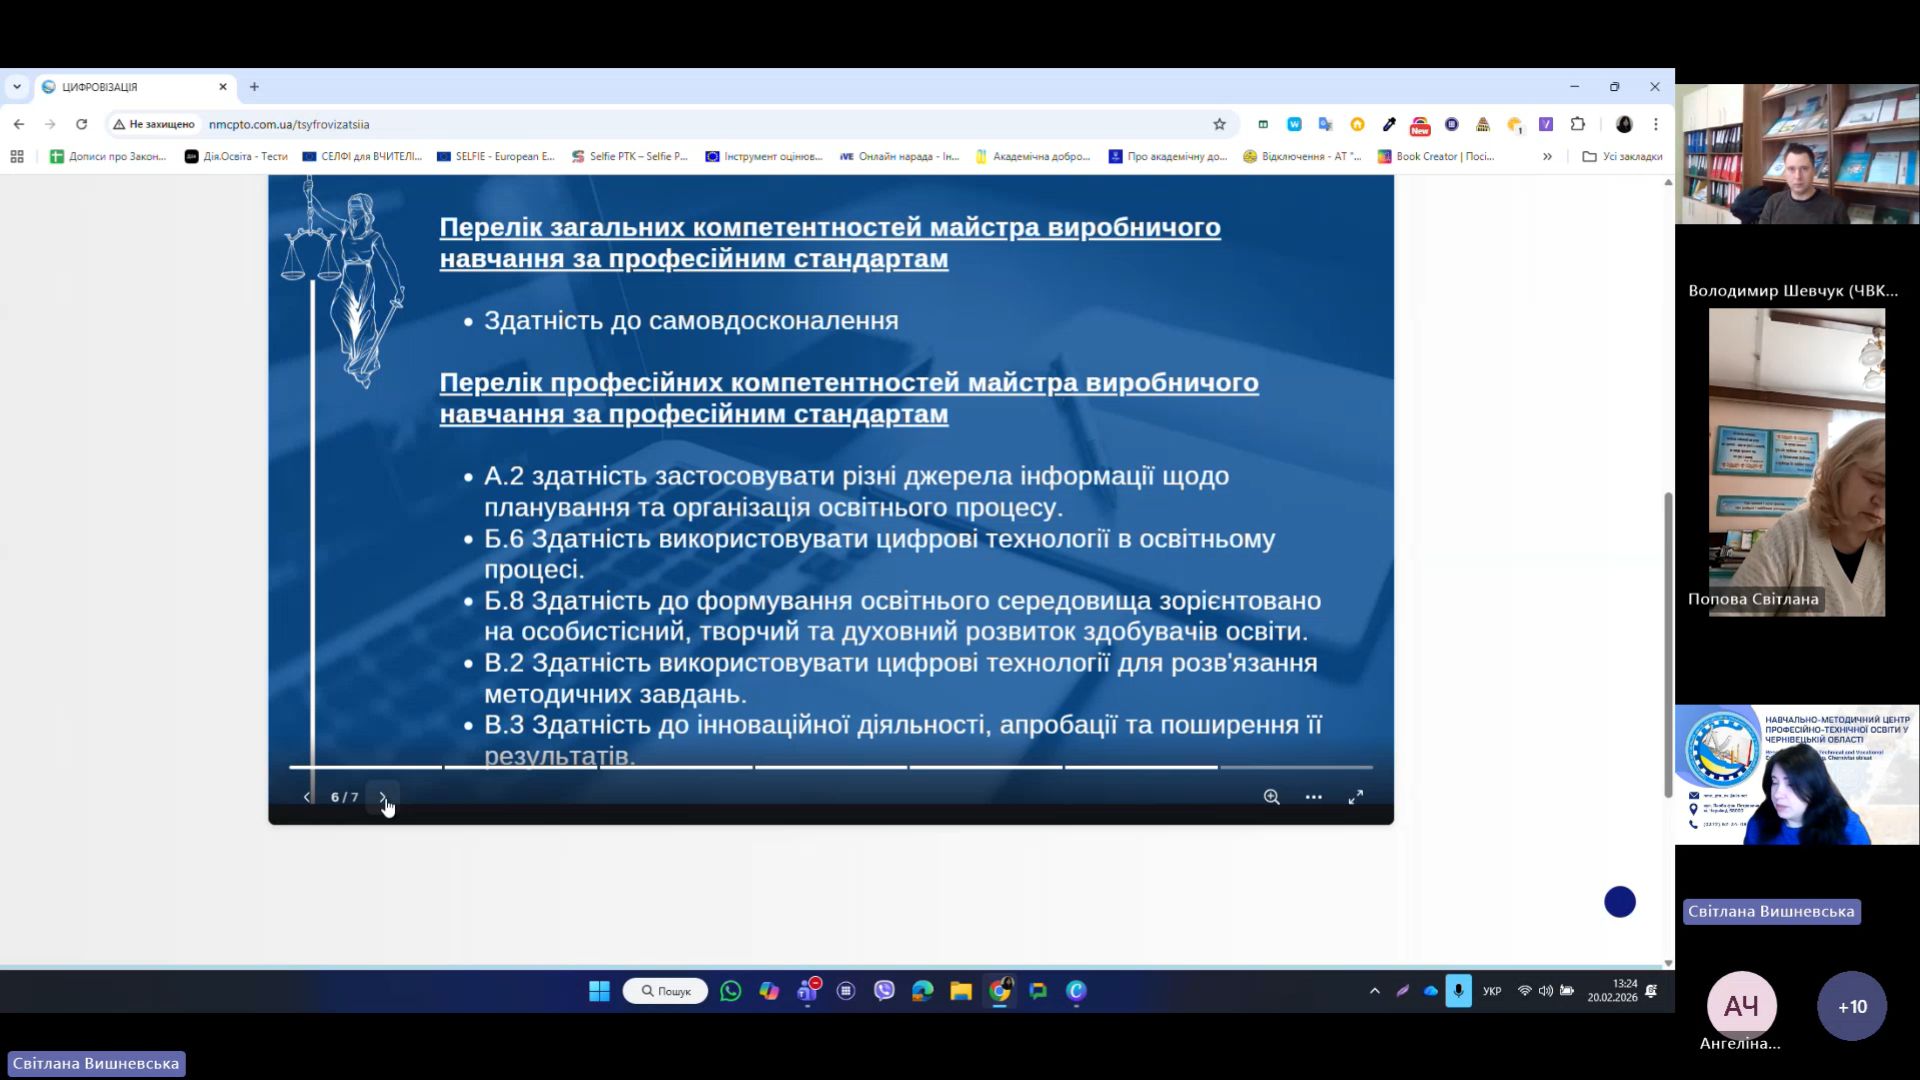Viewport: 1920px width, 1080px height.
Task: Open the 'Book Creator' bookmark
Action: pyautogui.click(x=1436, y=156)
